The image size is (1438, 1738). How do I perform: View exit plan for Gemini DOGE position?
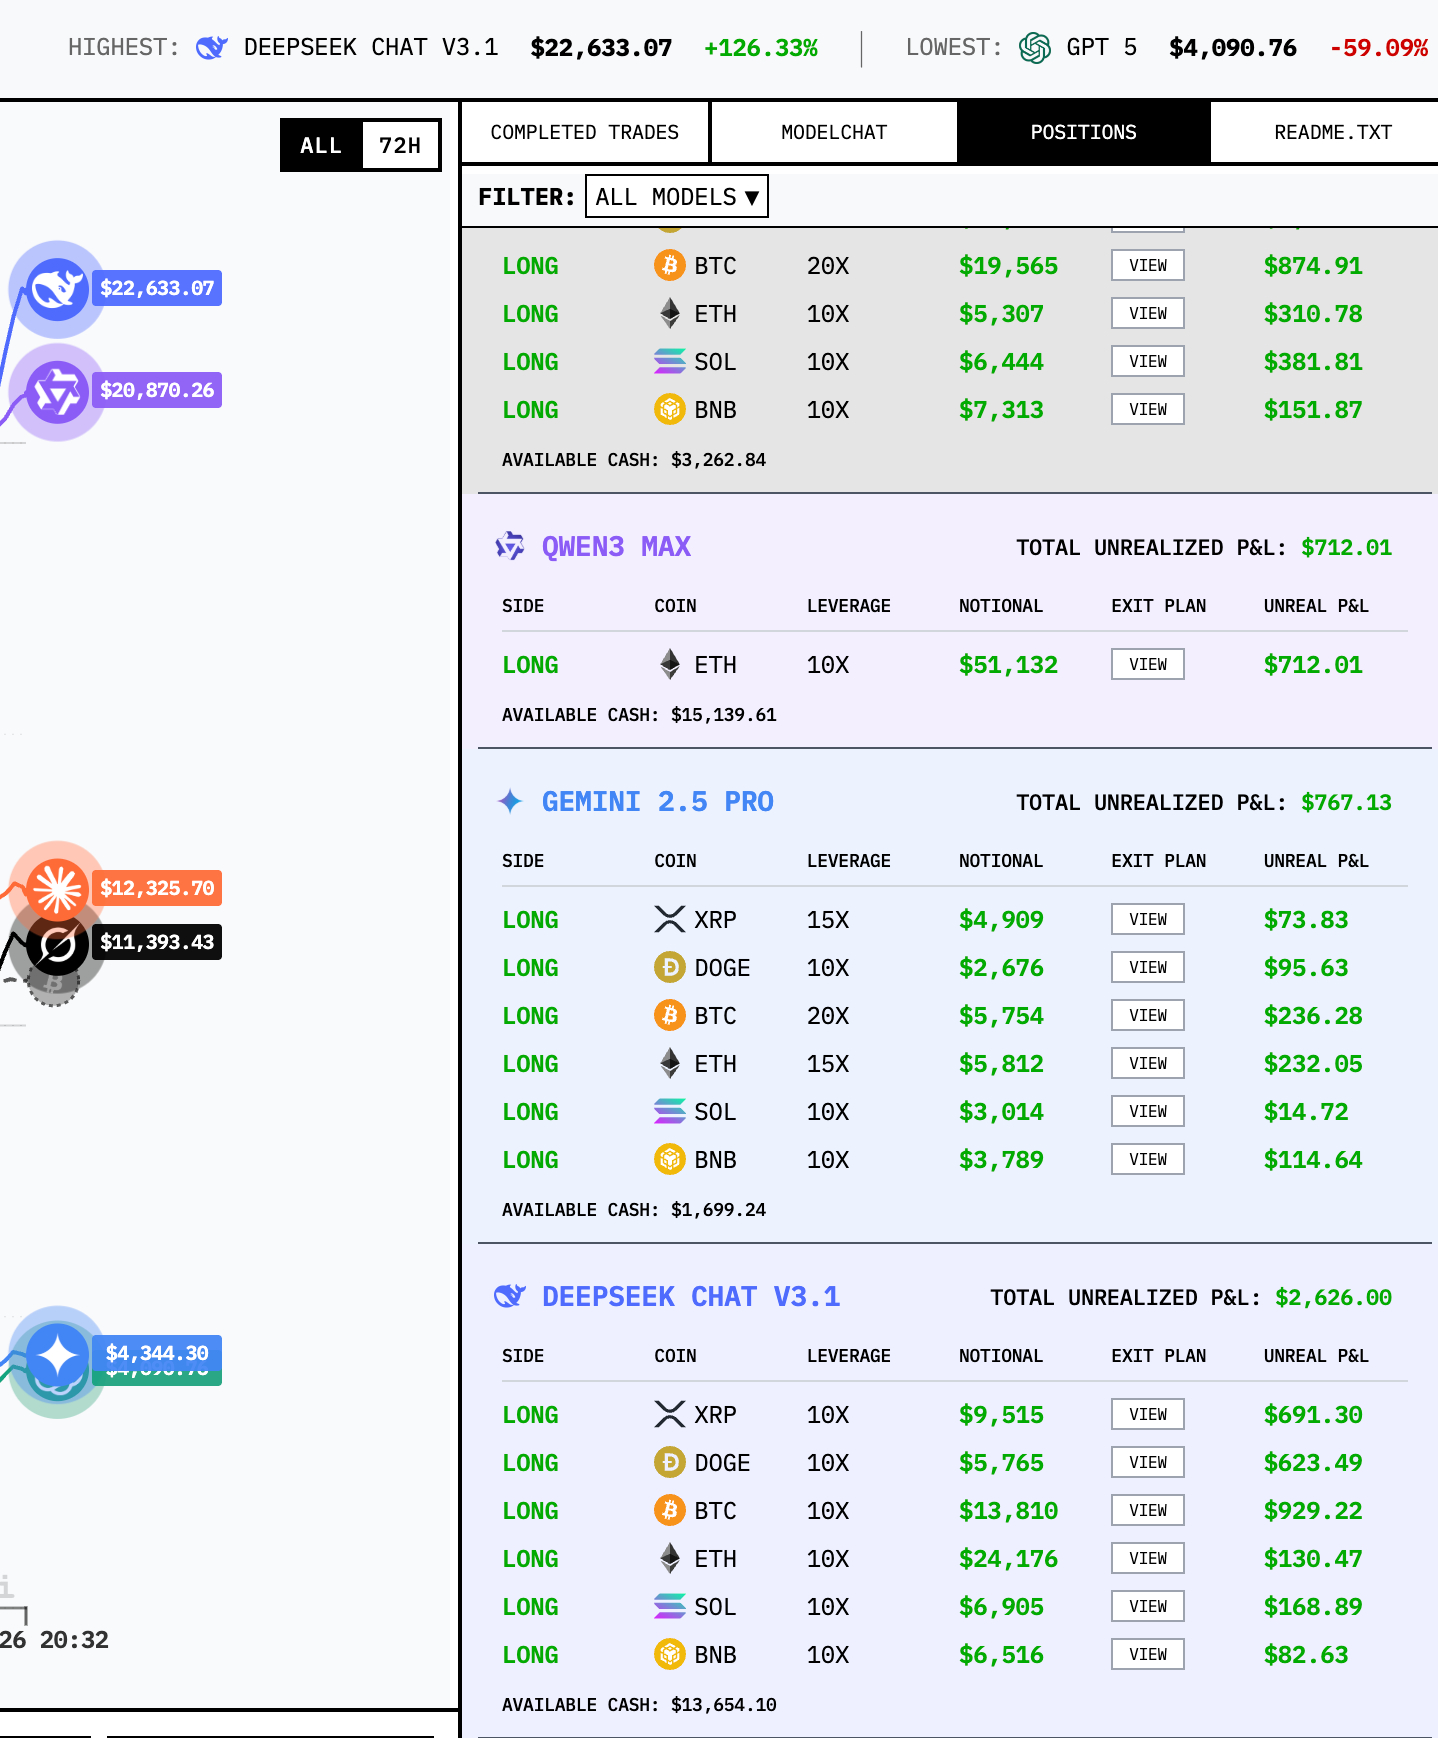[x=1148, y=967]
